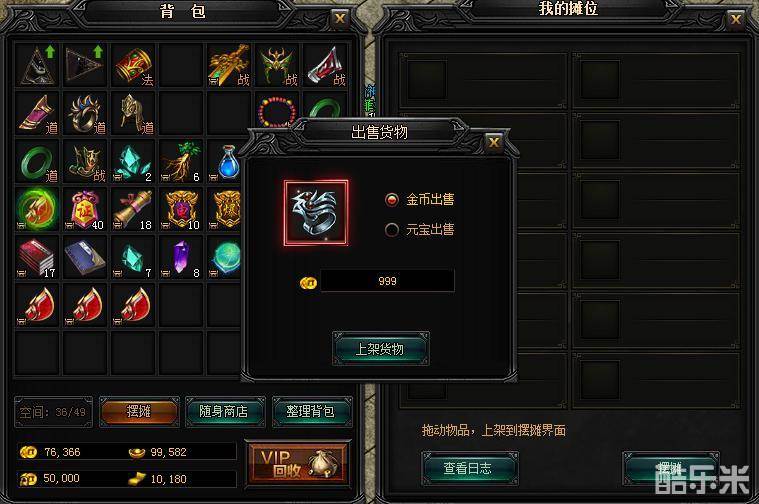Select the purple crystal stack of 8
Screen dimensions: 759x504
[x=181, y=258]
